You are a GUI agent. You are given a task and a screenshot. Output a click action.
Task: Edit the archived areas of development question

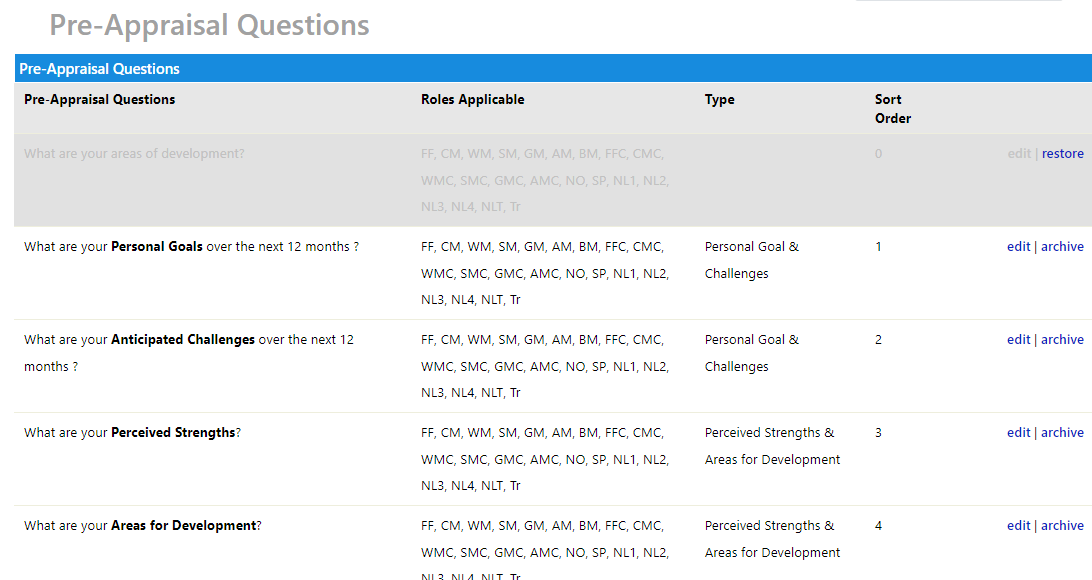click(1019, 154)
